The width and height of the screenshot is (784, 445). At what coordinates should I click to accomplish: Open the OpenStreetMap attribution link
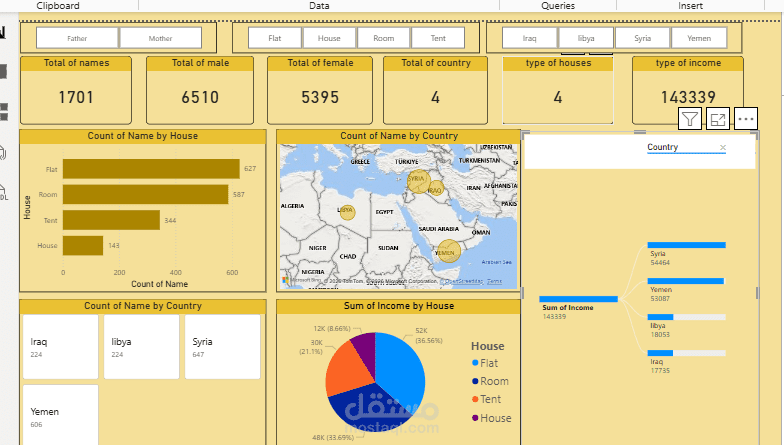coord(464,282)
